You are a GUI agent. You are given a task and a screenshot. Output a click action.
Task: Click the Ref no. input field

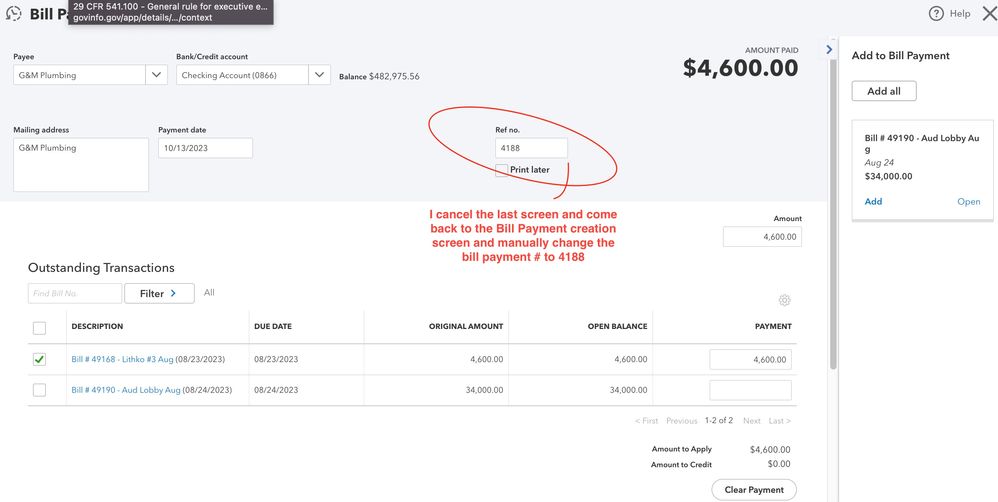coord(531,148)
